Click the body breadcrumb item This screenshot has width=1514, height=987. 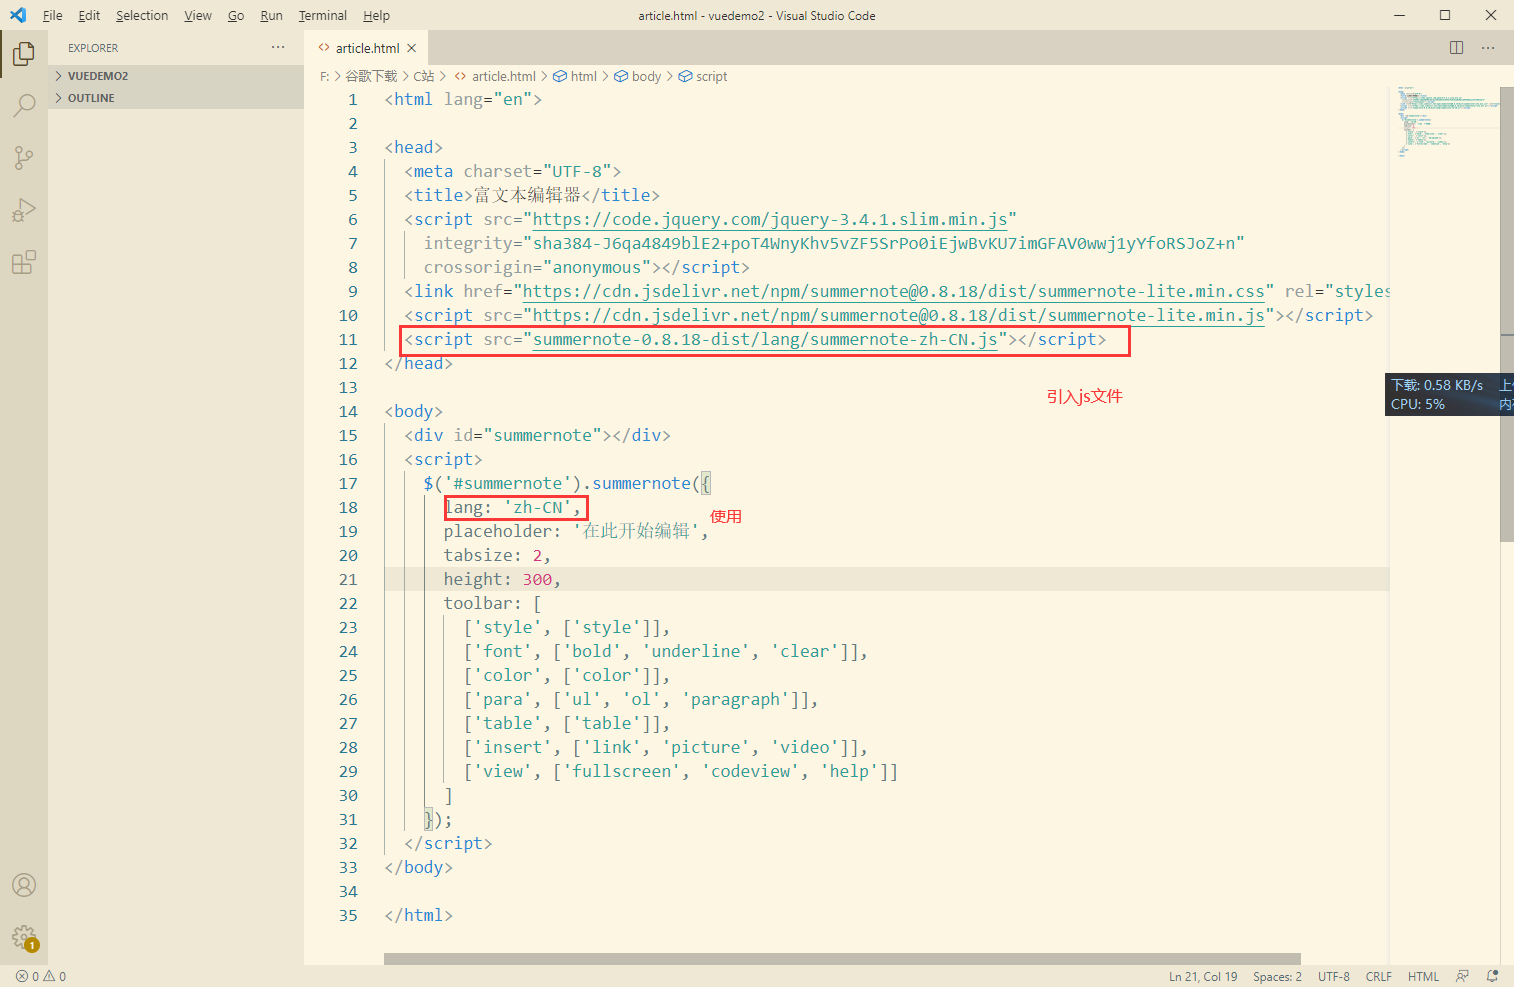pyautogui.click(x=637, y=76)
